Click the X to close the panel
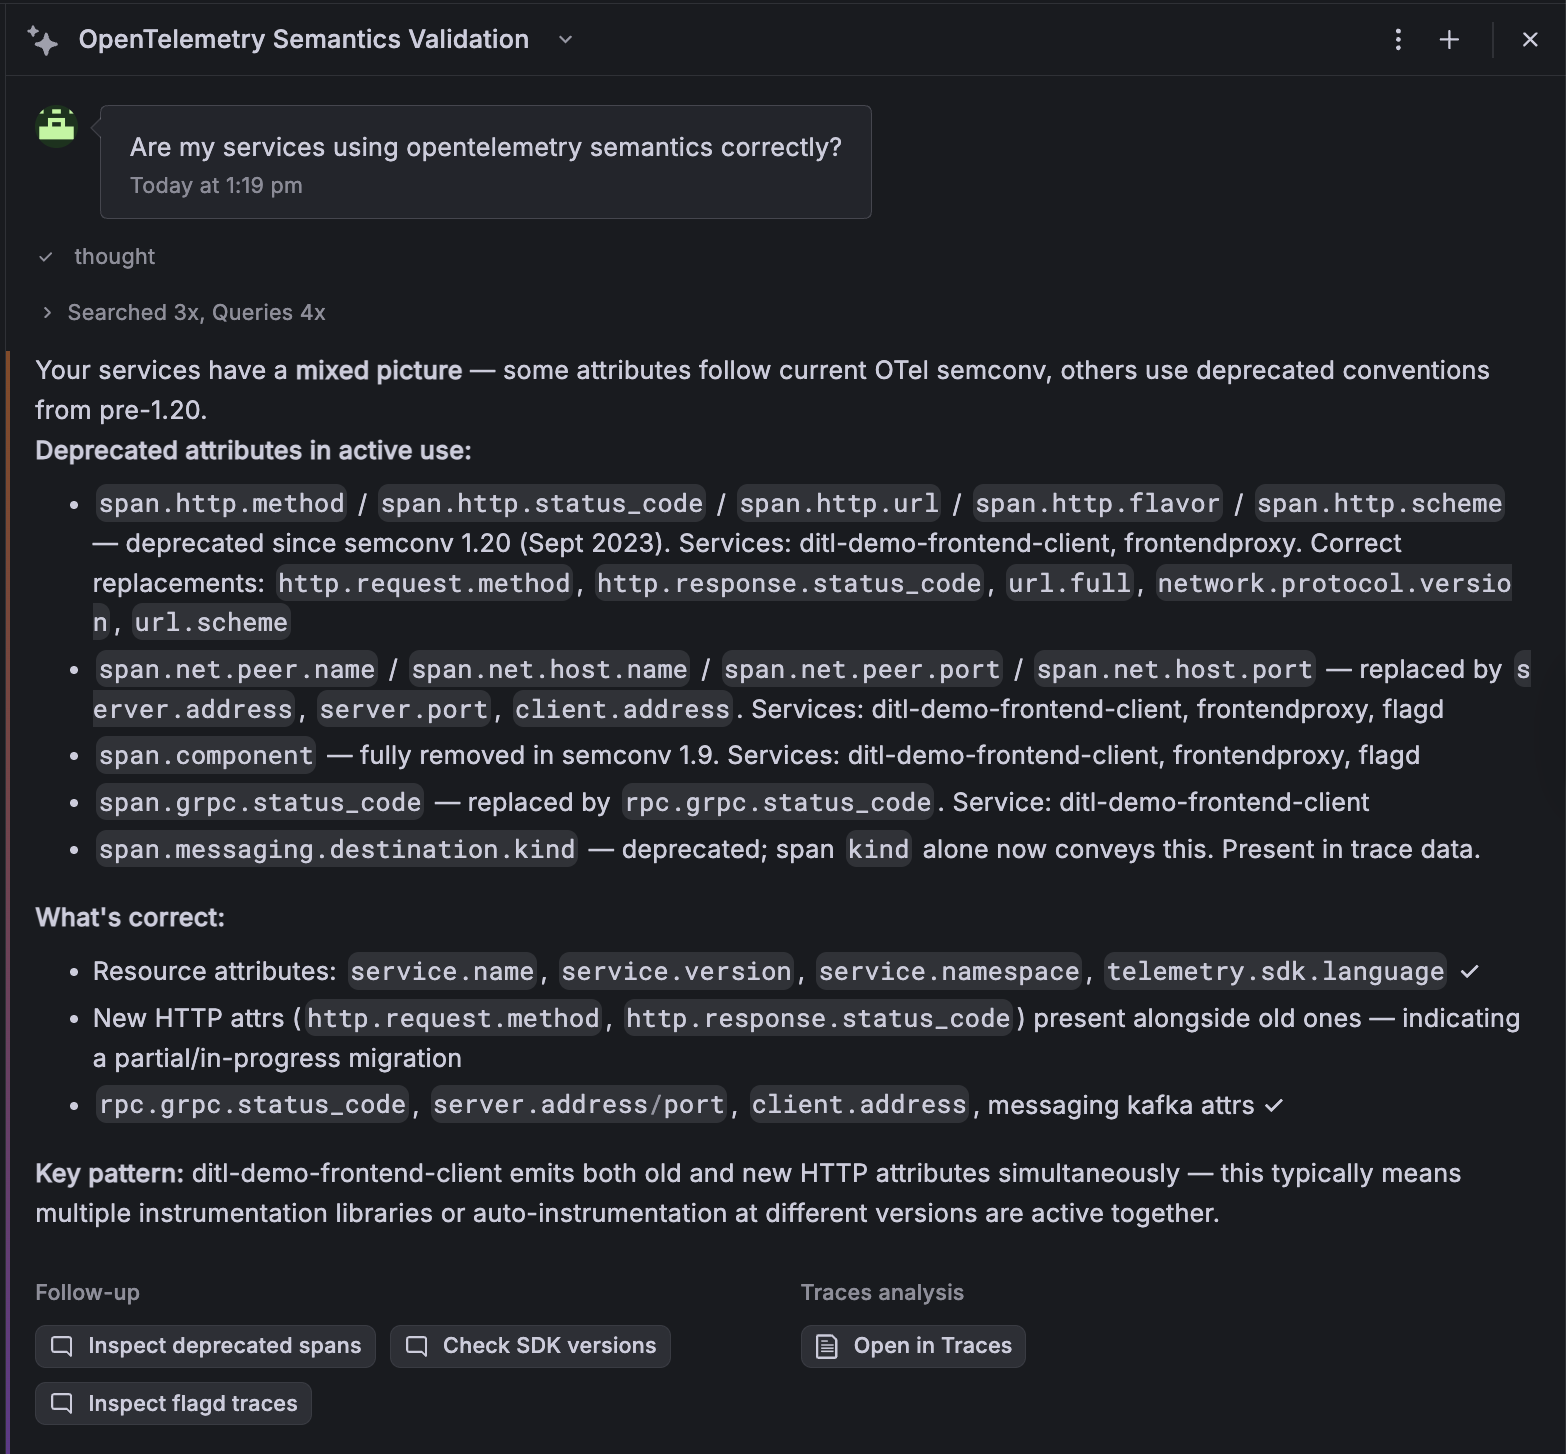 click(1530, 39)
